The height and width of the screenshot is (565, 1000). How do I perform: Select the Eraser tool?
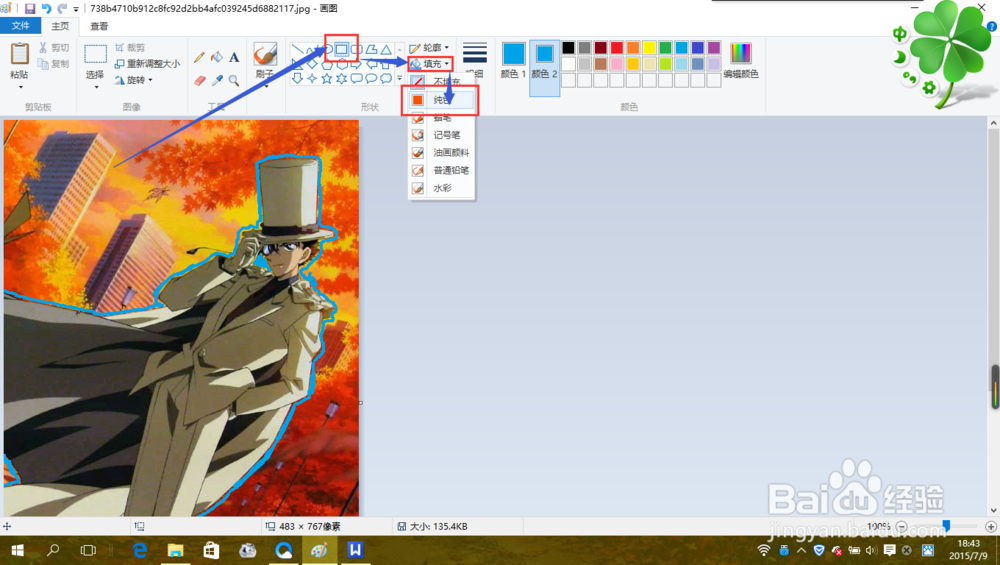(x=200, y=80)
